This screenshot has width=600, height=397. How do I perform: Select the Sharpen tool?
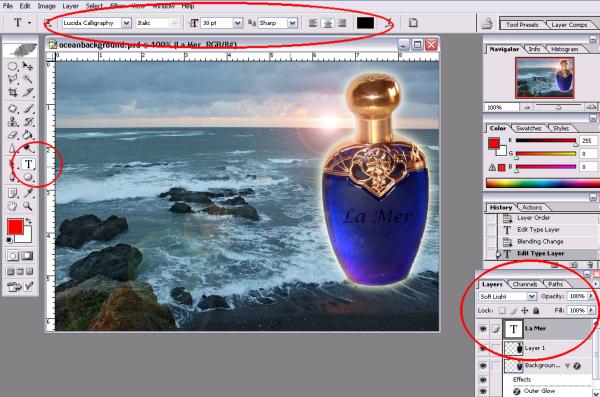click(x=13, y=148)
